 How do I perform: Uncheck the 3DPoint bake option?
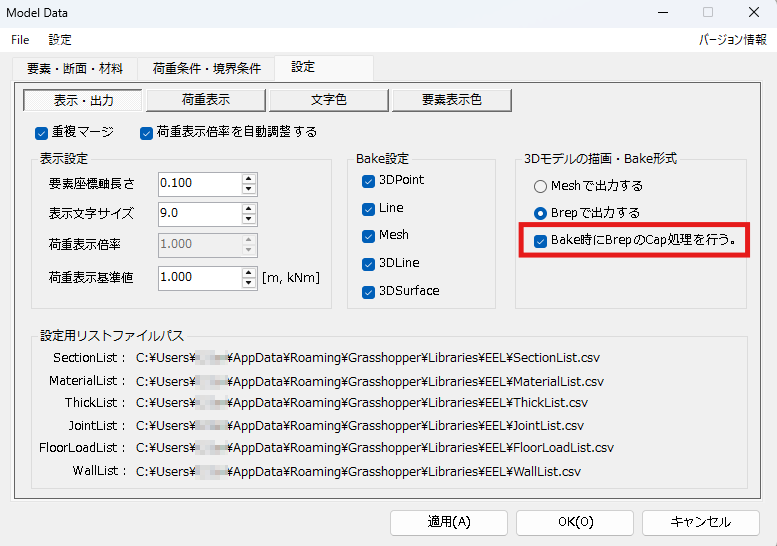368,181
